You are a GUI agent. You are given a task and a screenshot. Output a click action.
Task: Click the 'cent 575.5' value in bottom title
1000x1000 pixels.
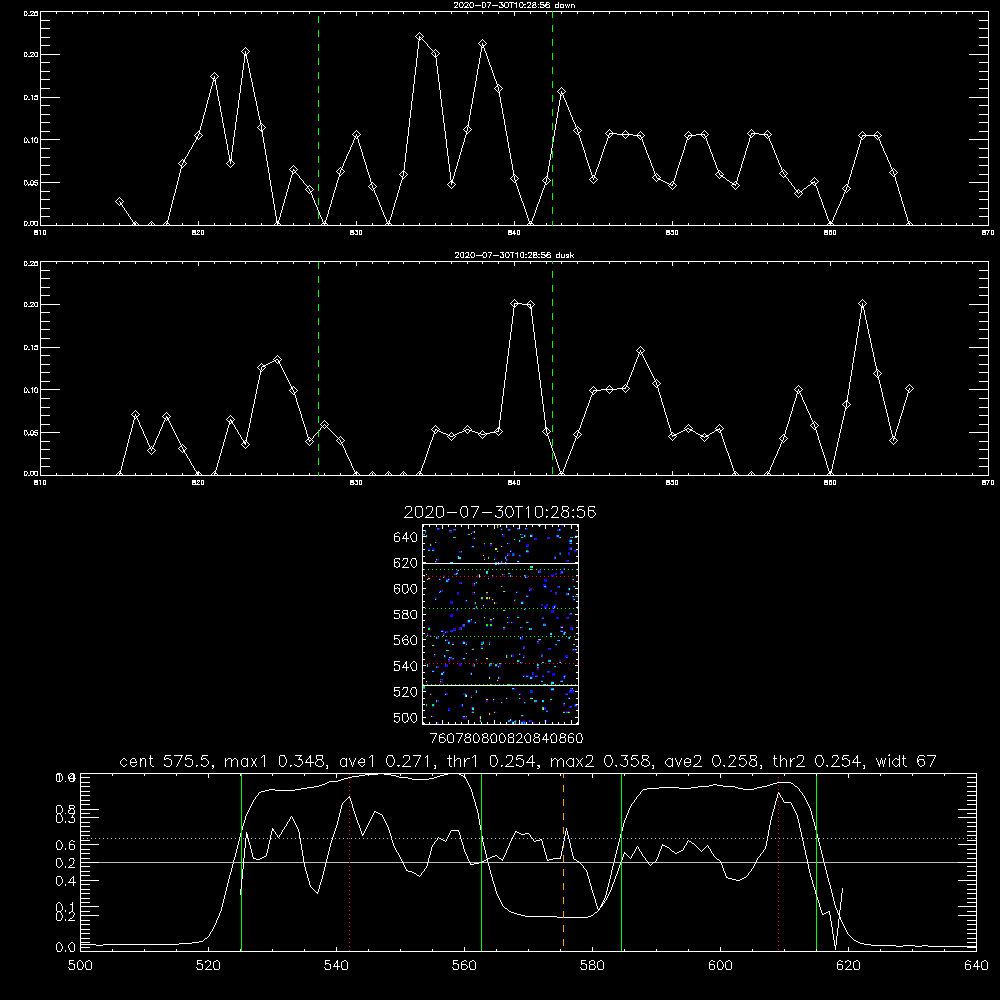tap(168, 761)
